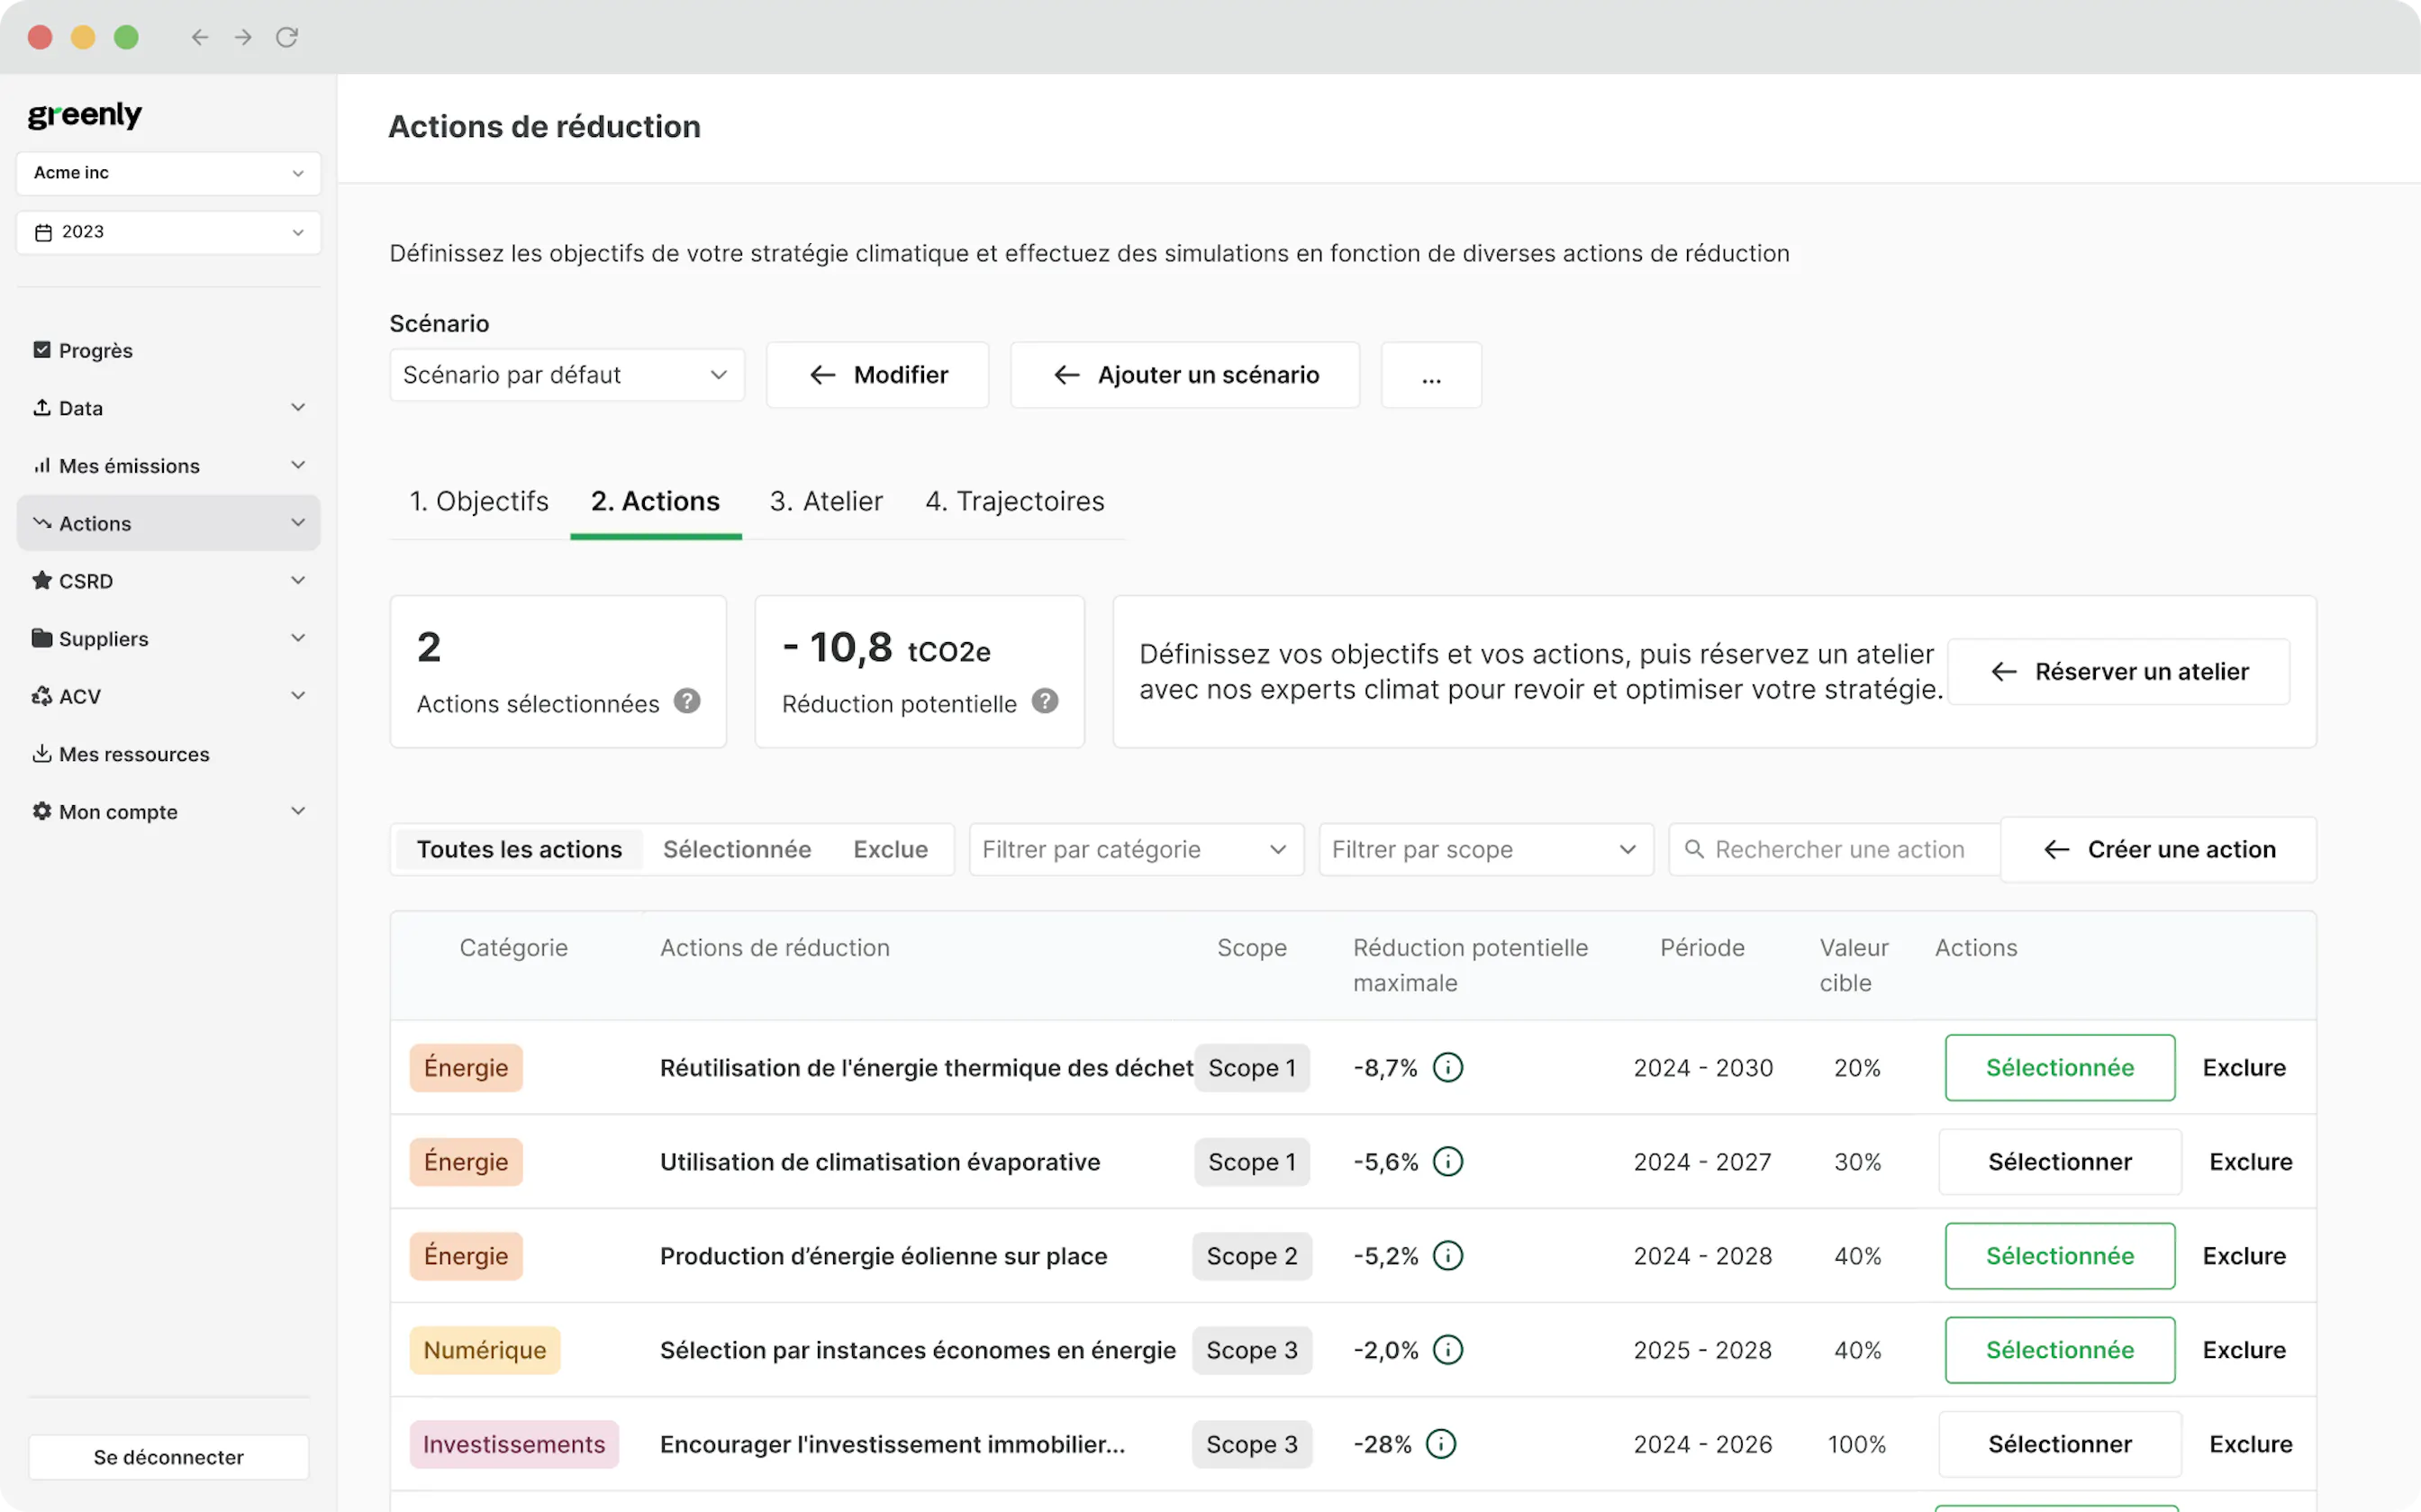Click info icon beside -28% reduction

[x=1441, y=1443]
